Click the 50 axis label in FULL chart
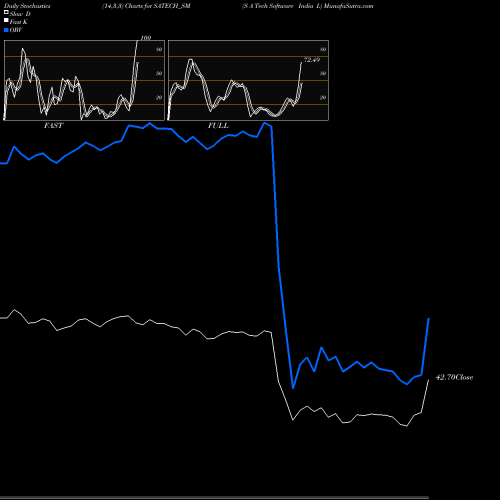The image size is (500, 500). click(323, 73)
